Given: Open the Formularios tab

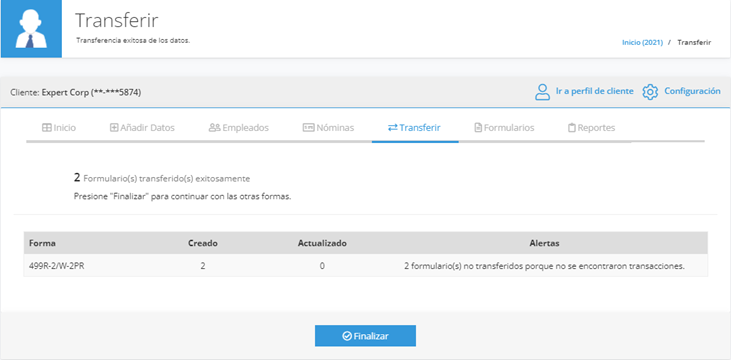Looking at the screenshot, I should pos(504,128).
